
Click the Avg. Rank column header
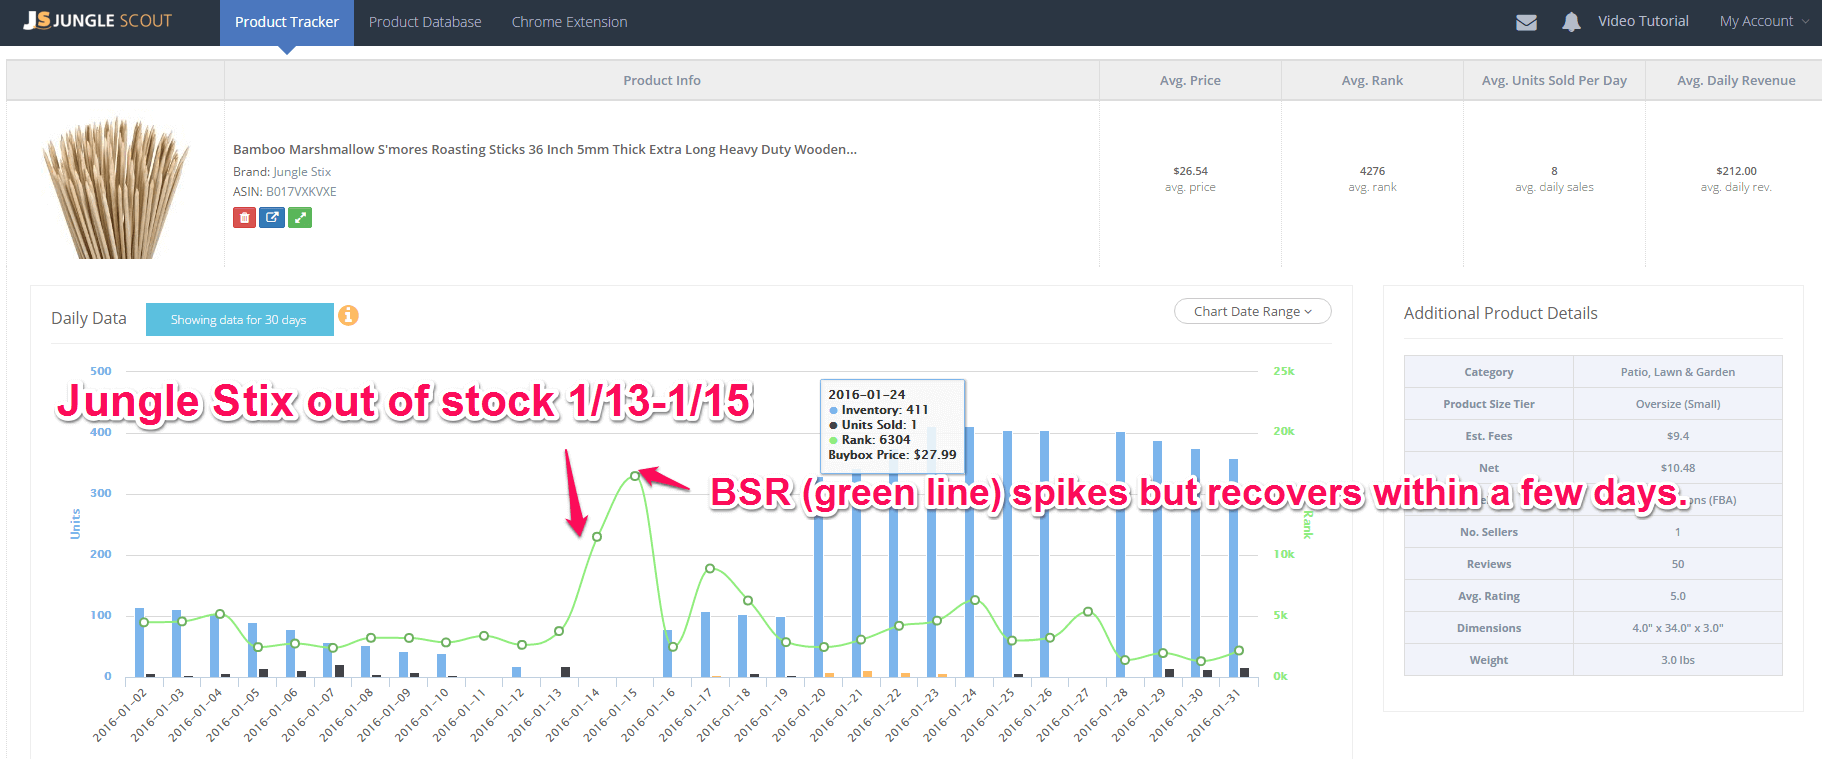tap(1372, 80)
